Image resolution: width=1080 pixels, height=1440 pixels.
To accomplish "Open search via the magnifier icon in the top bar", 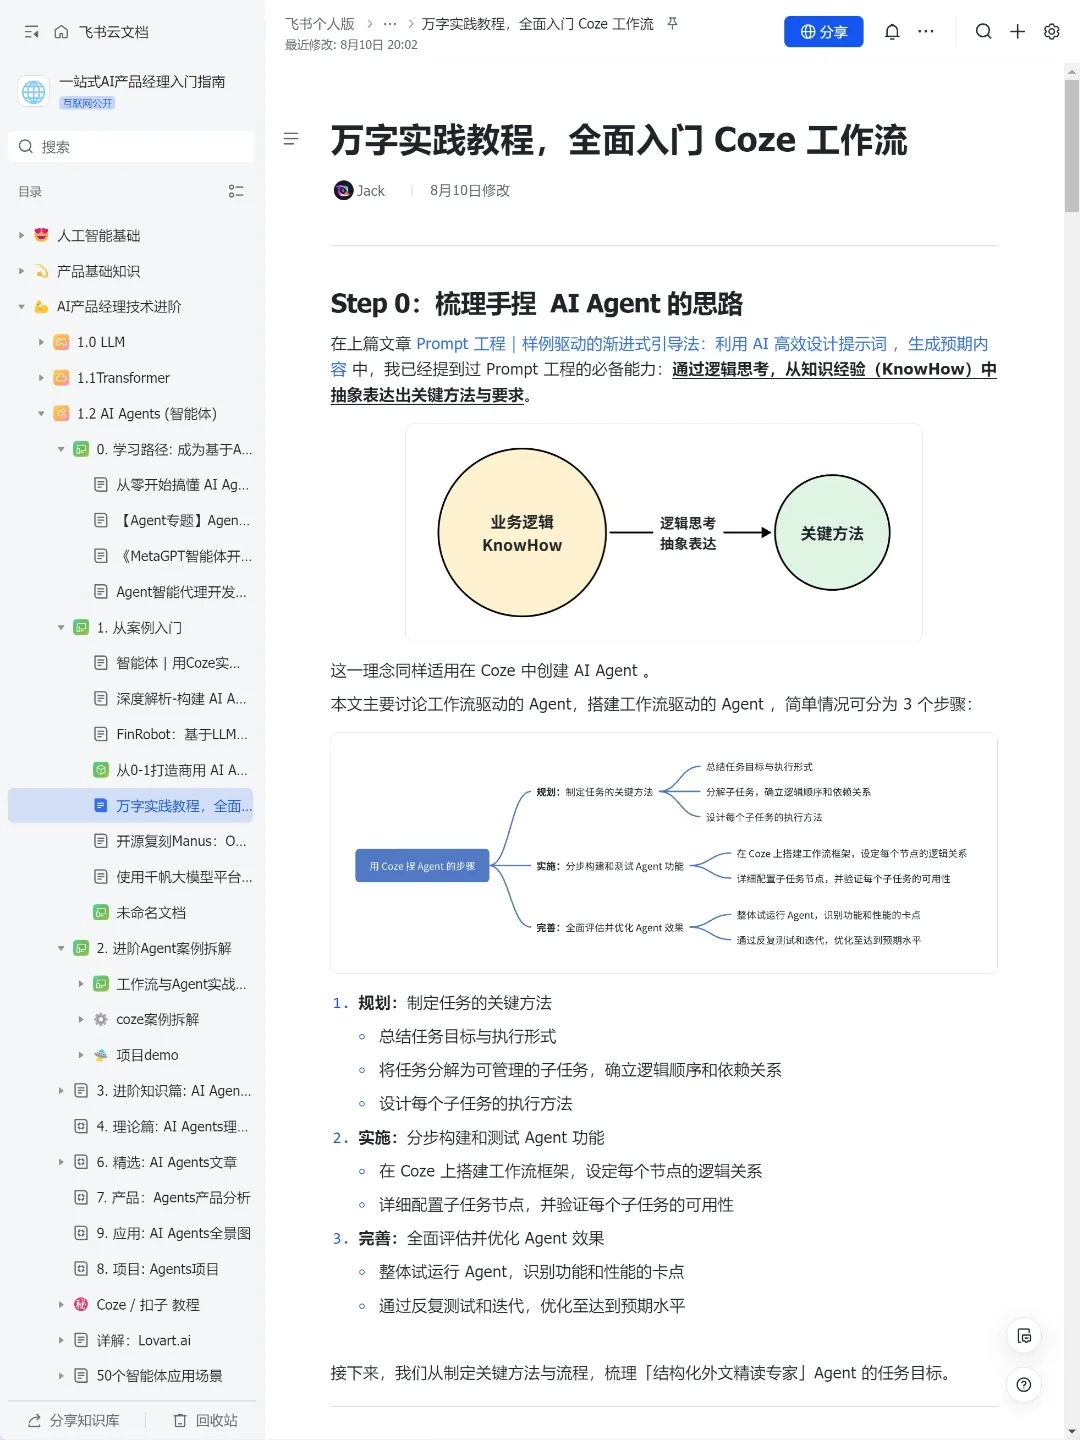I will coord(984,32).
